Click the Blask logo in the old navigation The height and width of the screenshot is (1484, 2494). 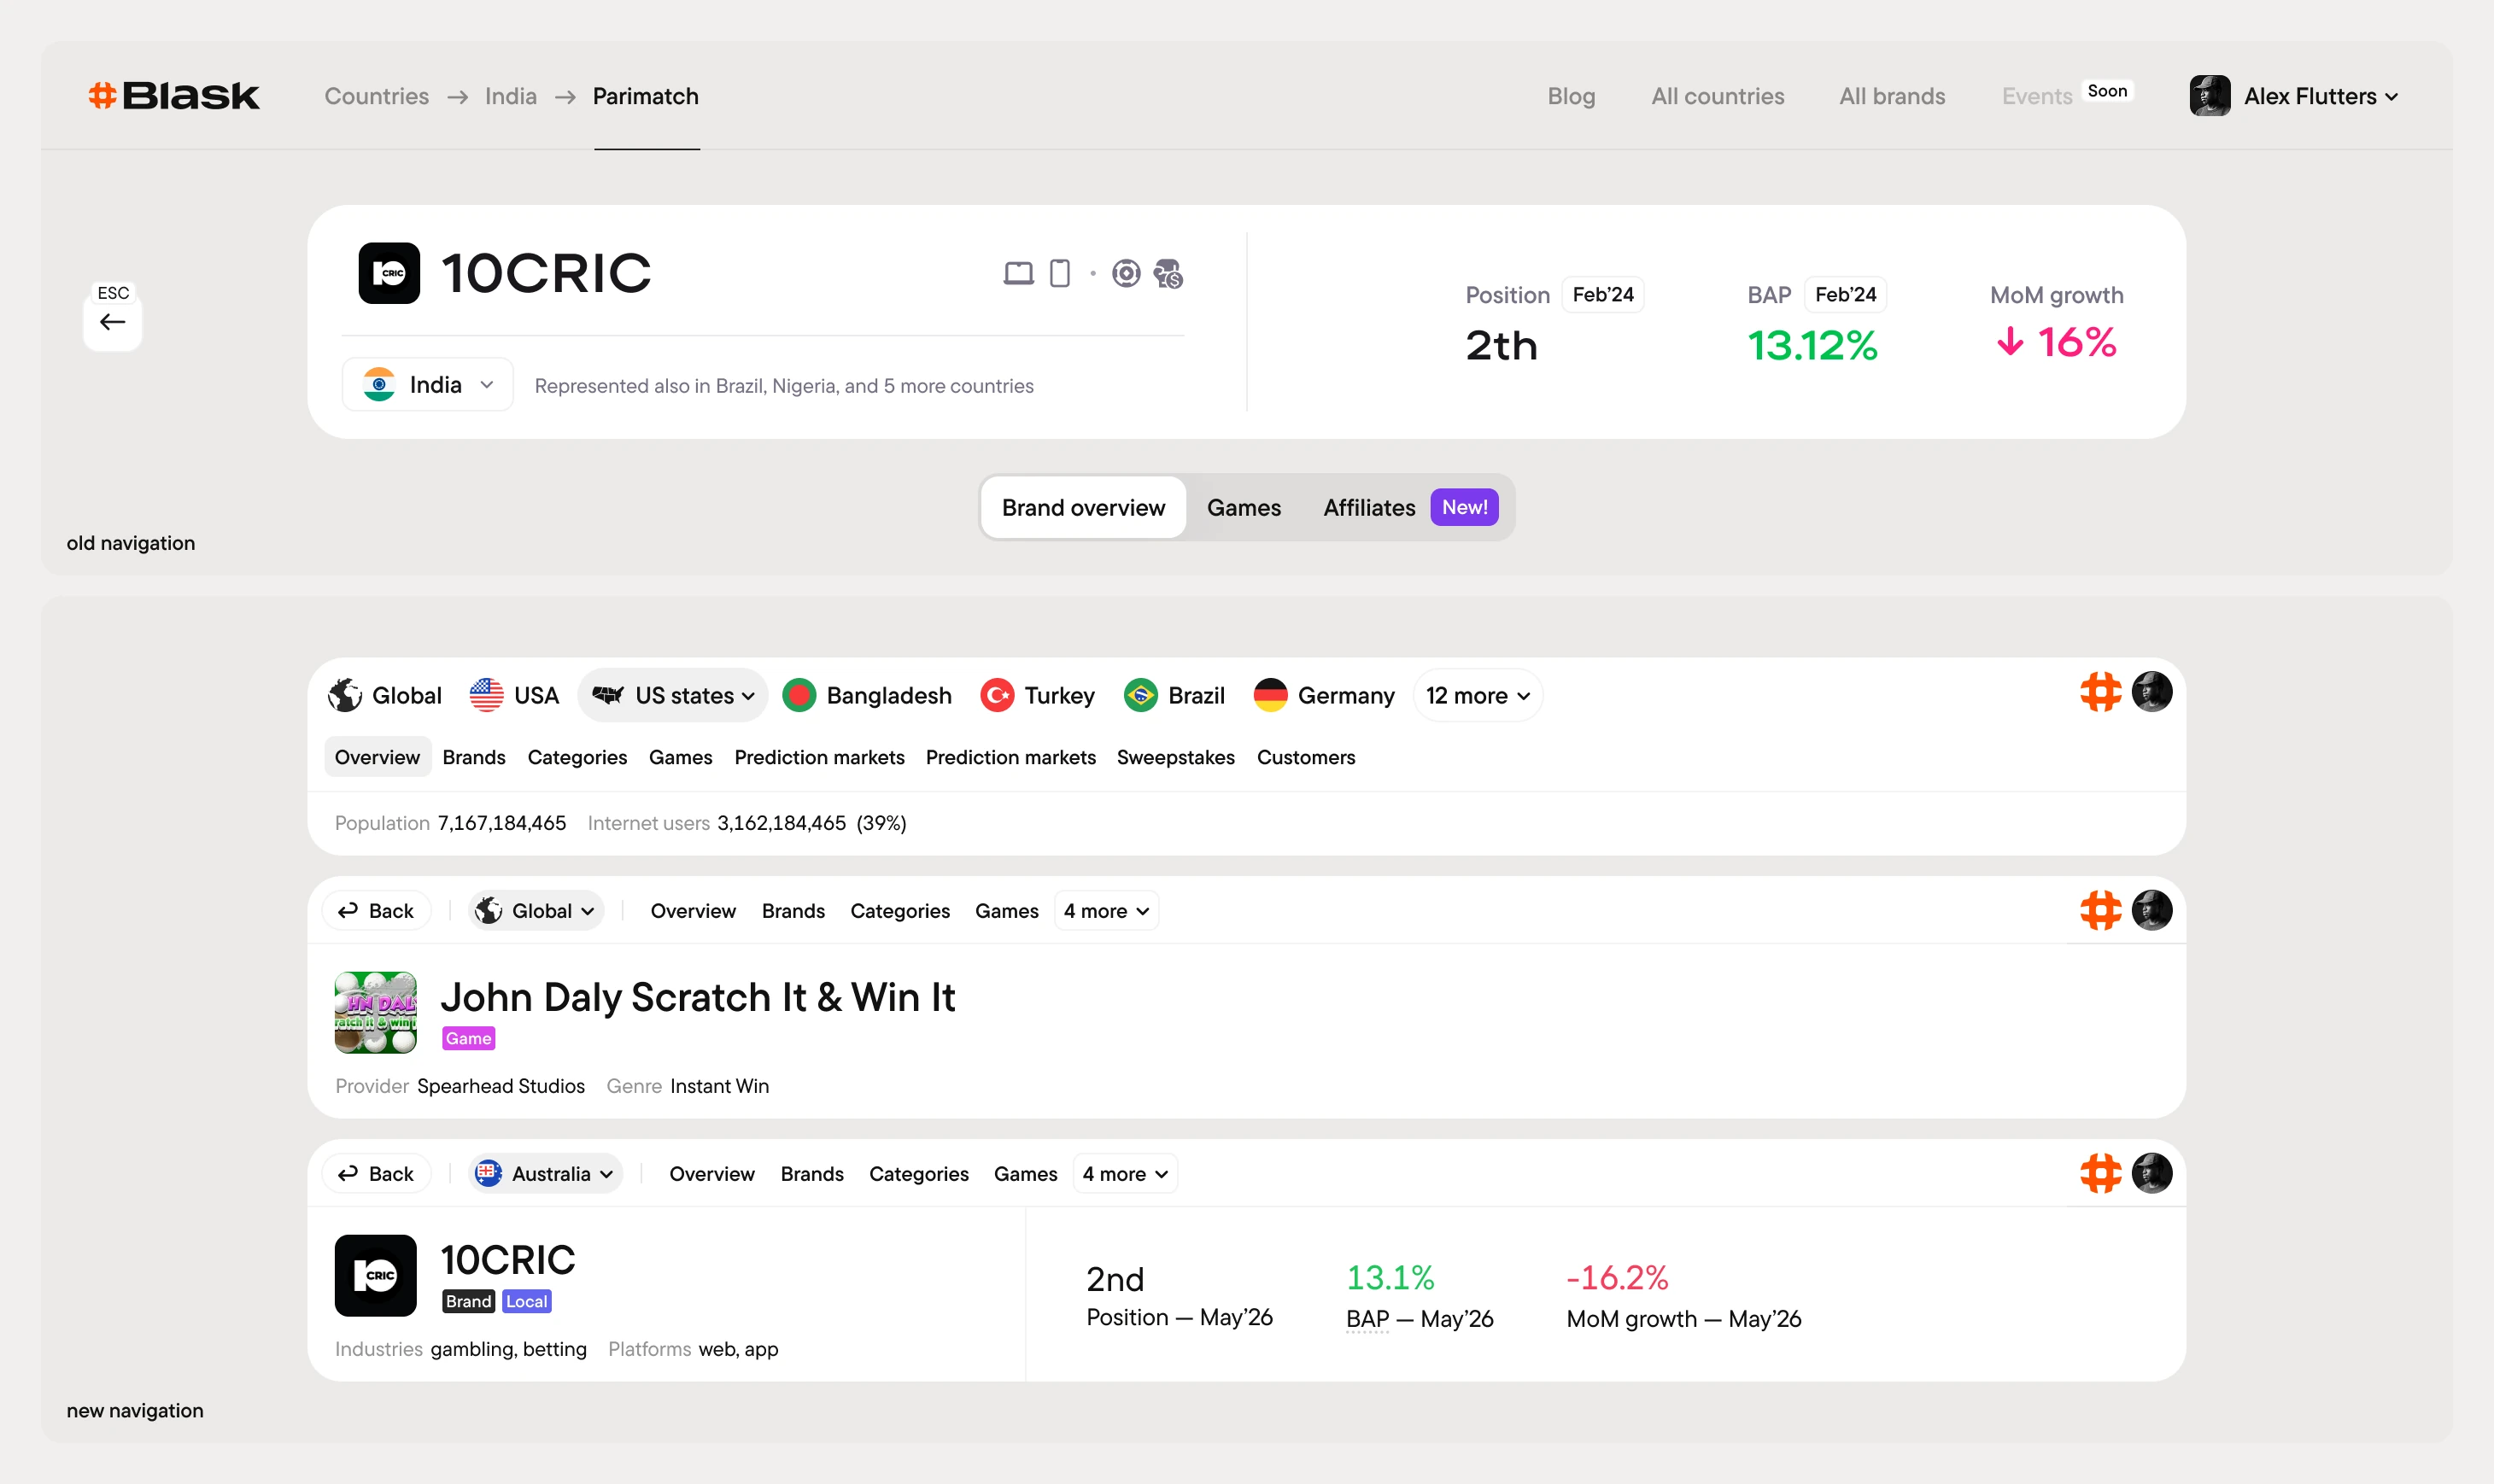(174, 96)
